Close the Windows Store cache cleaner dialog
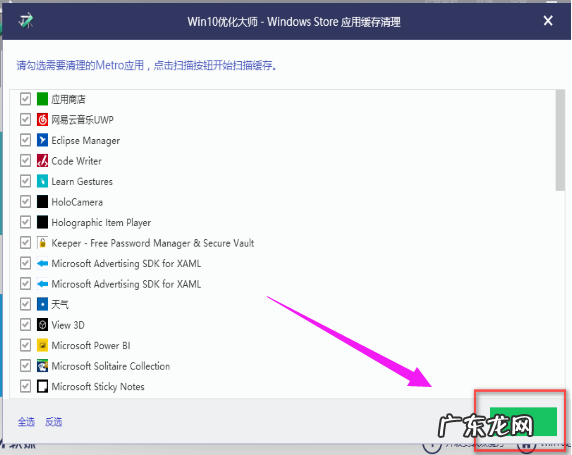The image size is (572, 455). pyautogui.click(x=548, y=21)
